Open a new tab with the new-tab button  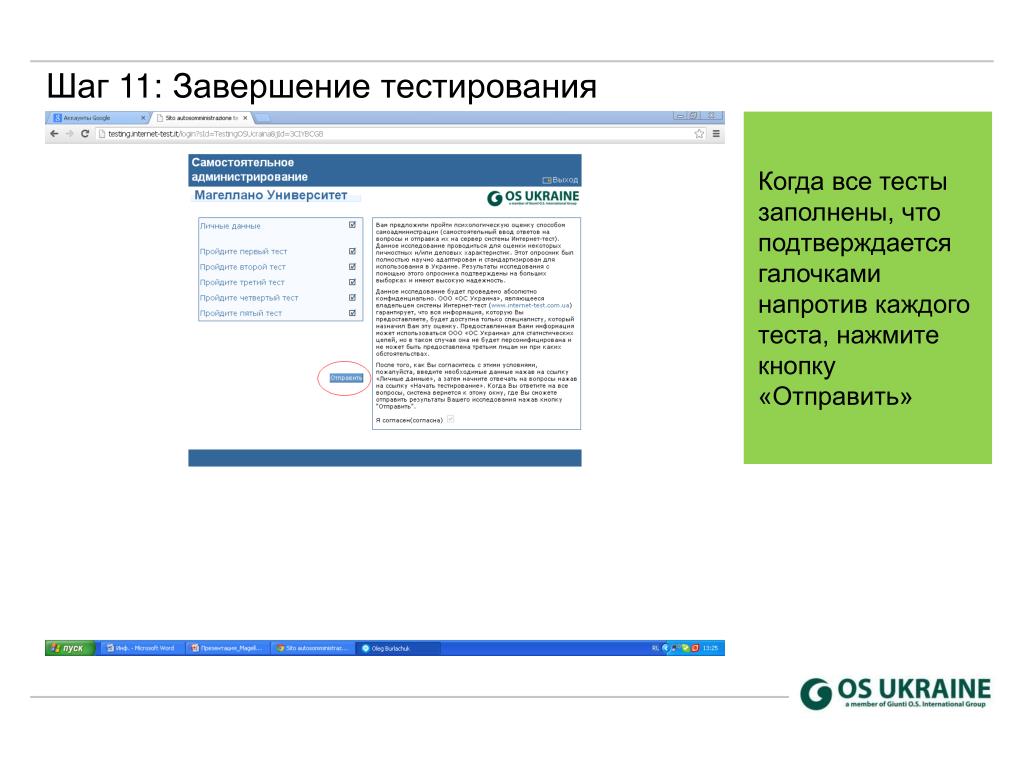point(263,118)
